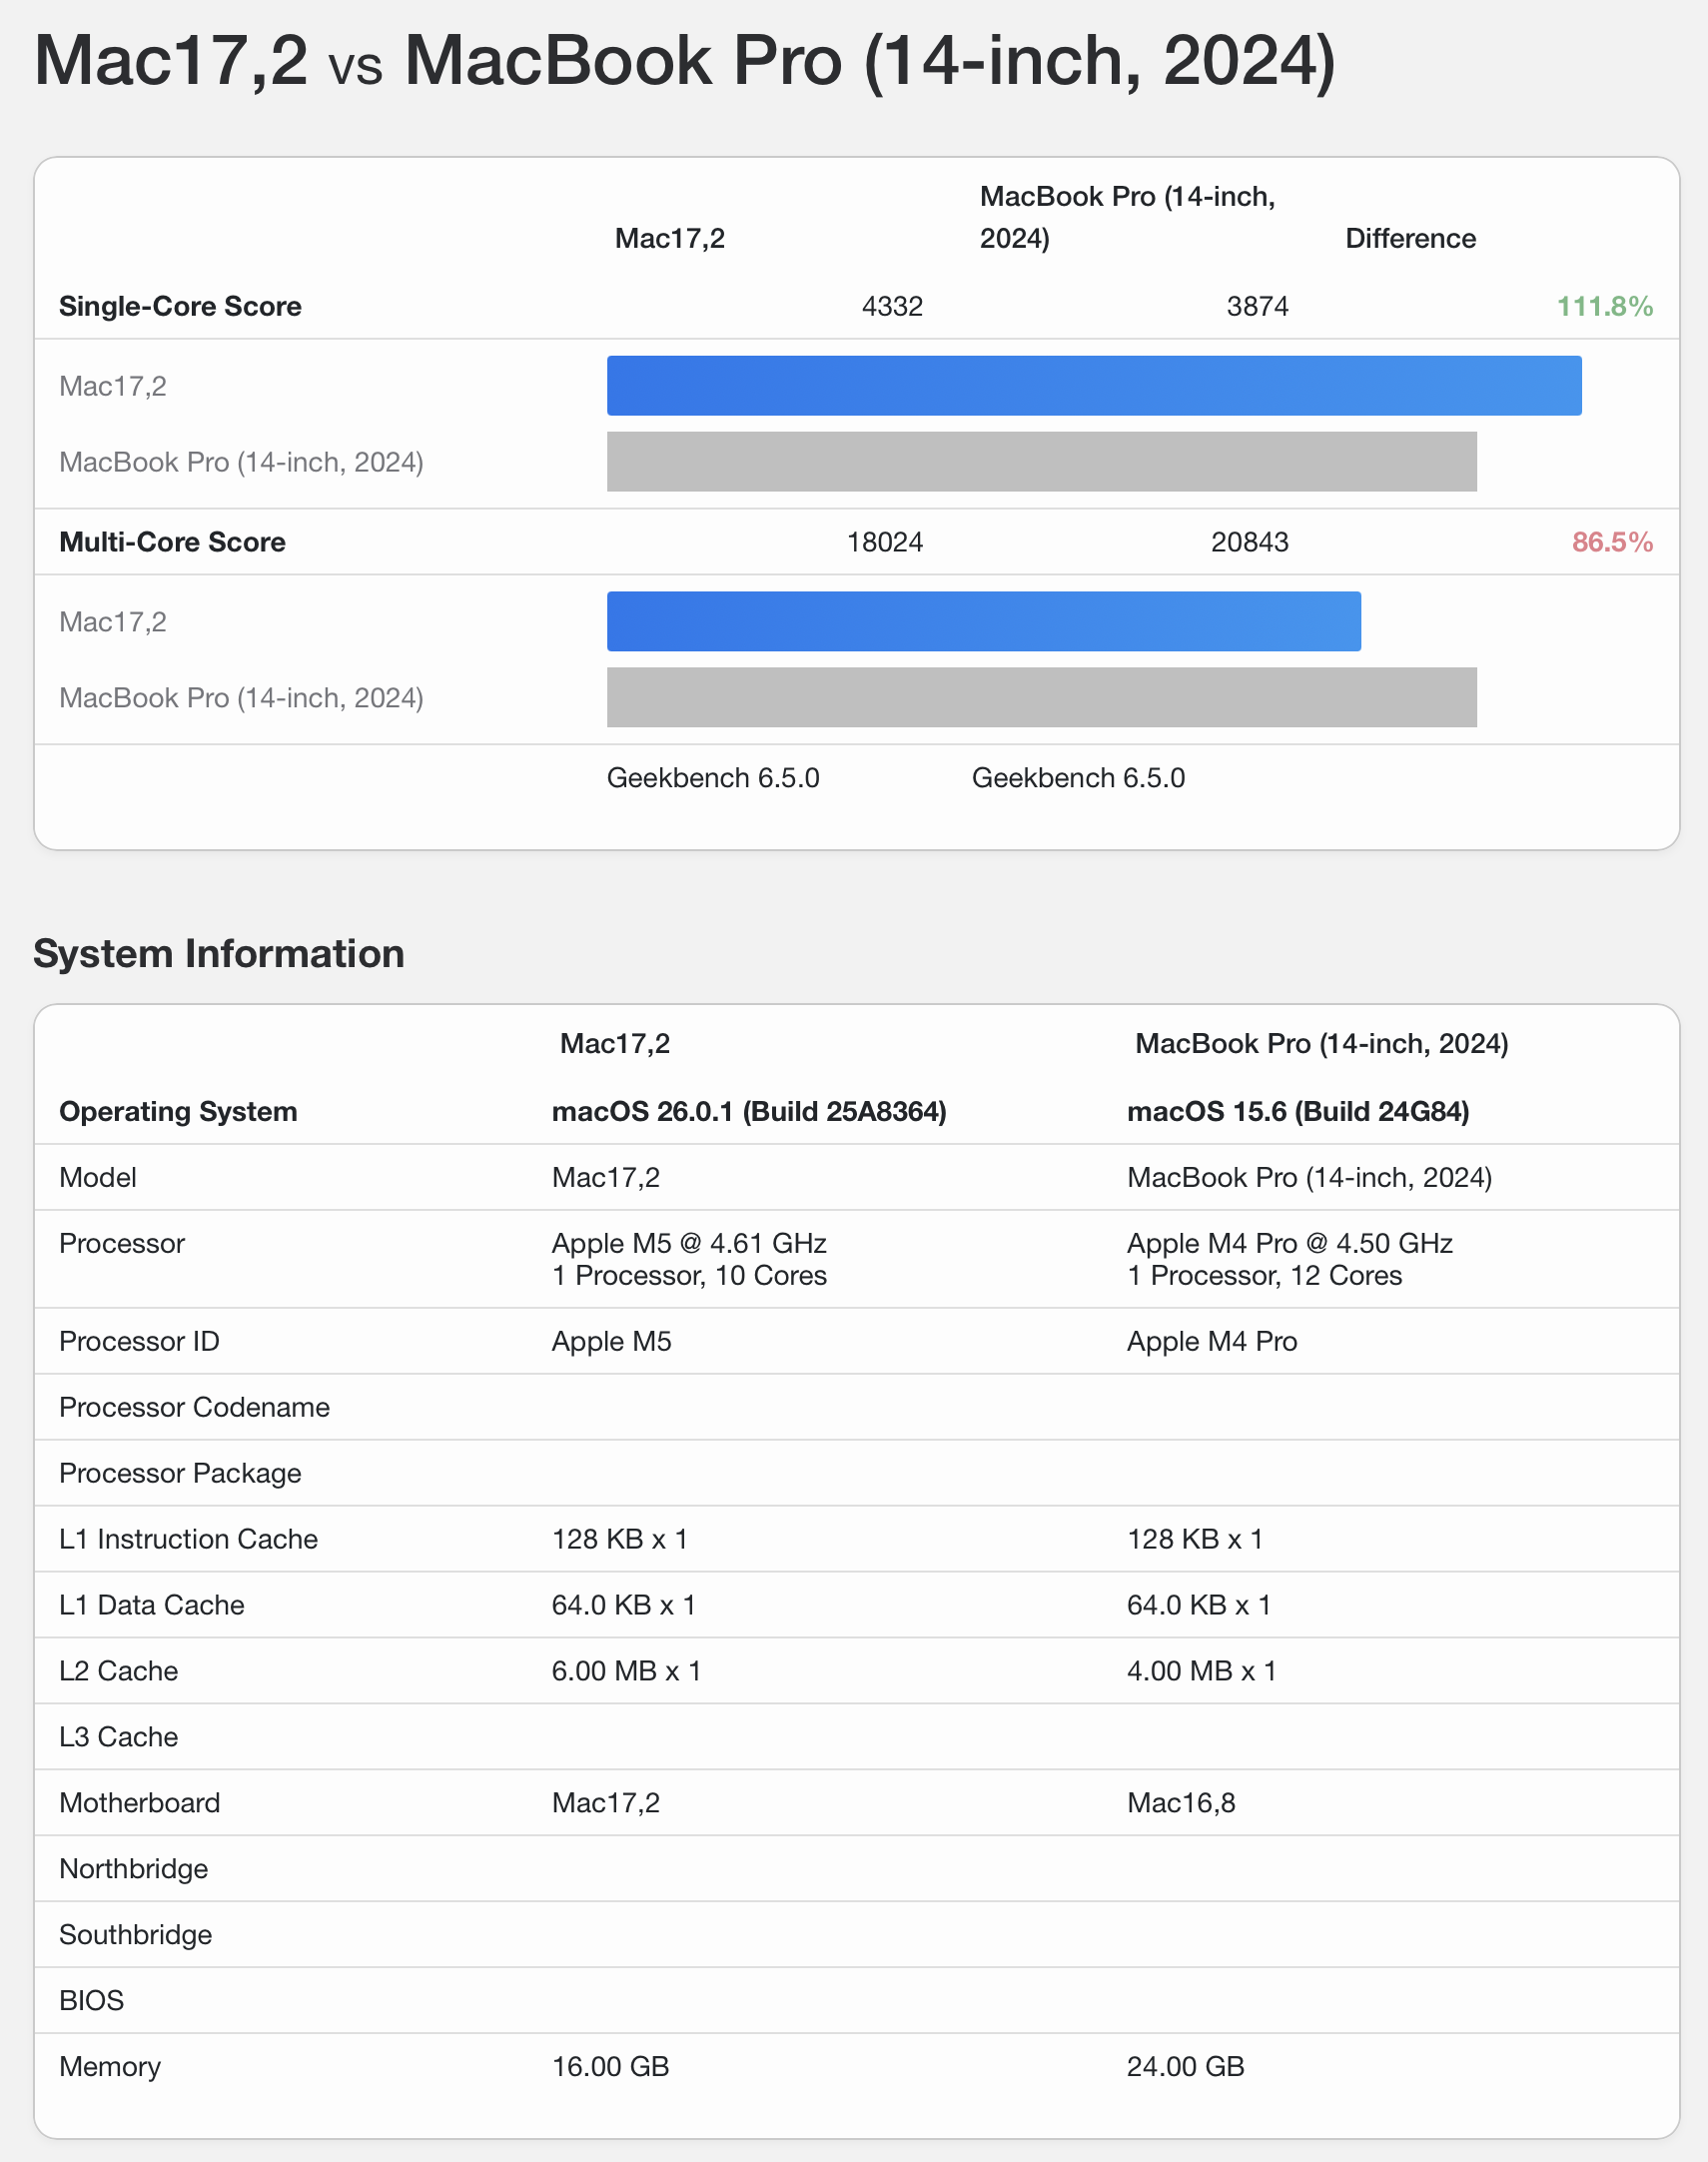This screenshot has height=2162, width=1708.
Task: Click the page title comparison heading
Action: pos(684,62)
